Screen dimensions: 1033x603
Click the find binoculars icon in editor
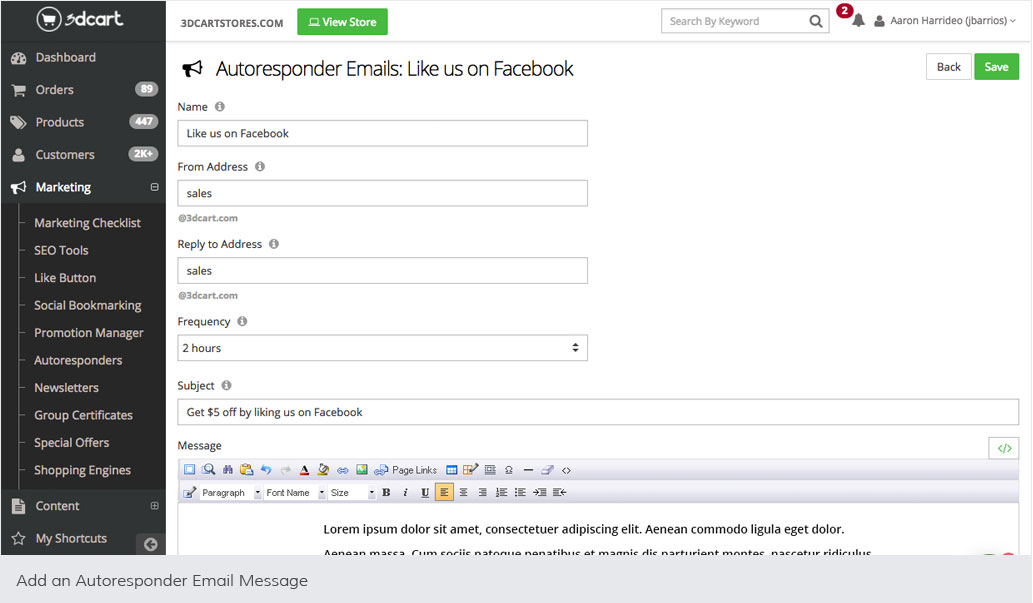pyautogui.click(x=228, y=470)
